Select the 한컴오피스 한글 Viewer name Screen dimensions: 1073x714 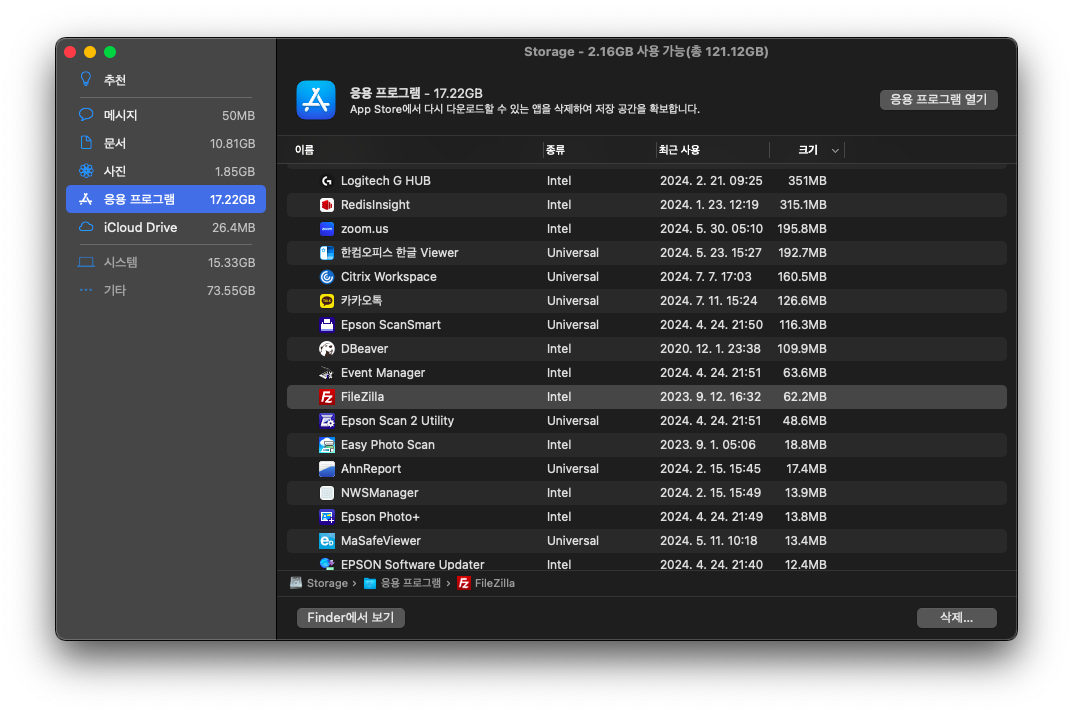click(400, 253)
